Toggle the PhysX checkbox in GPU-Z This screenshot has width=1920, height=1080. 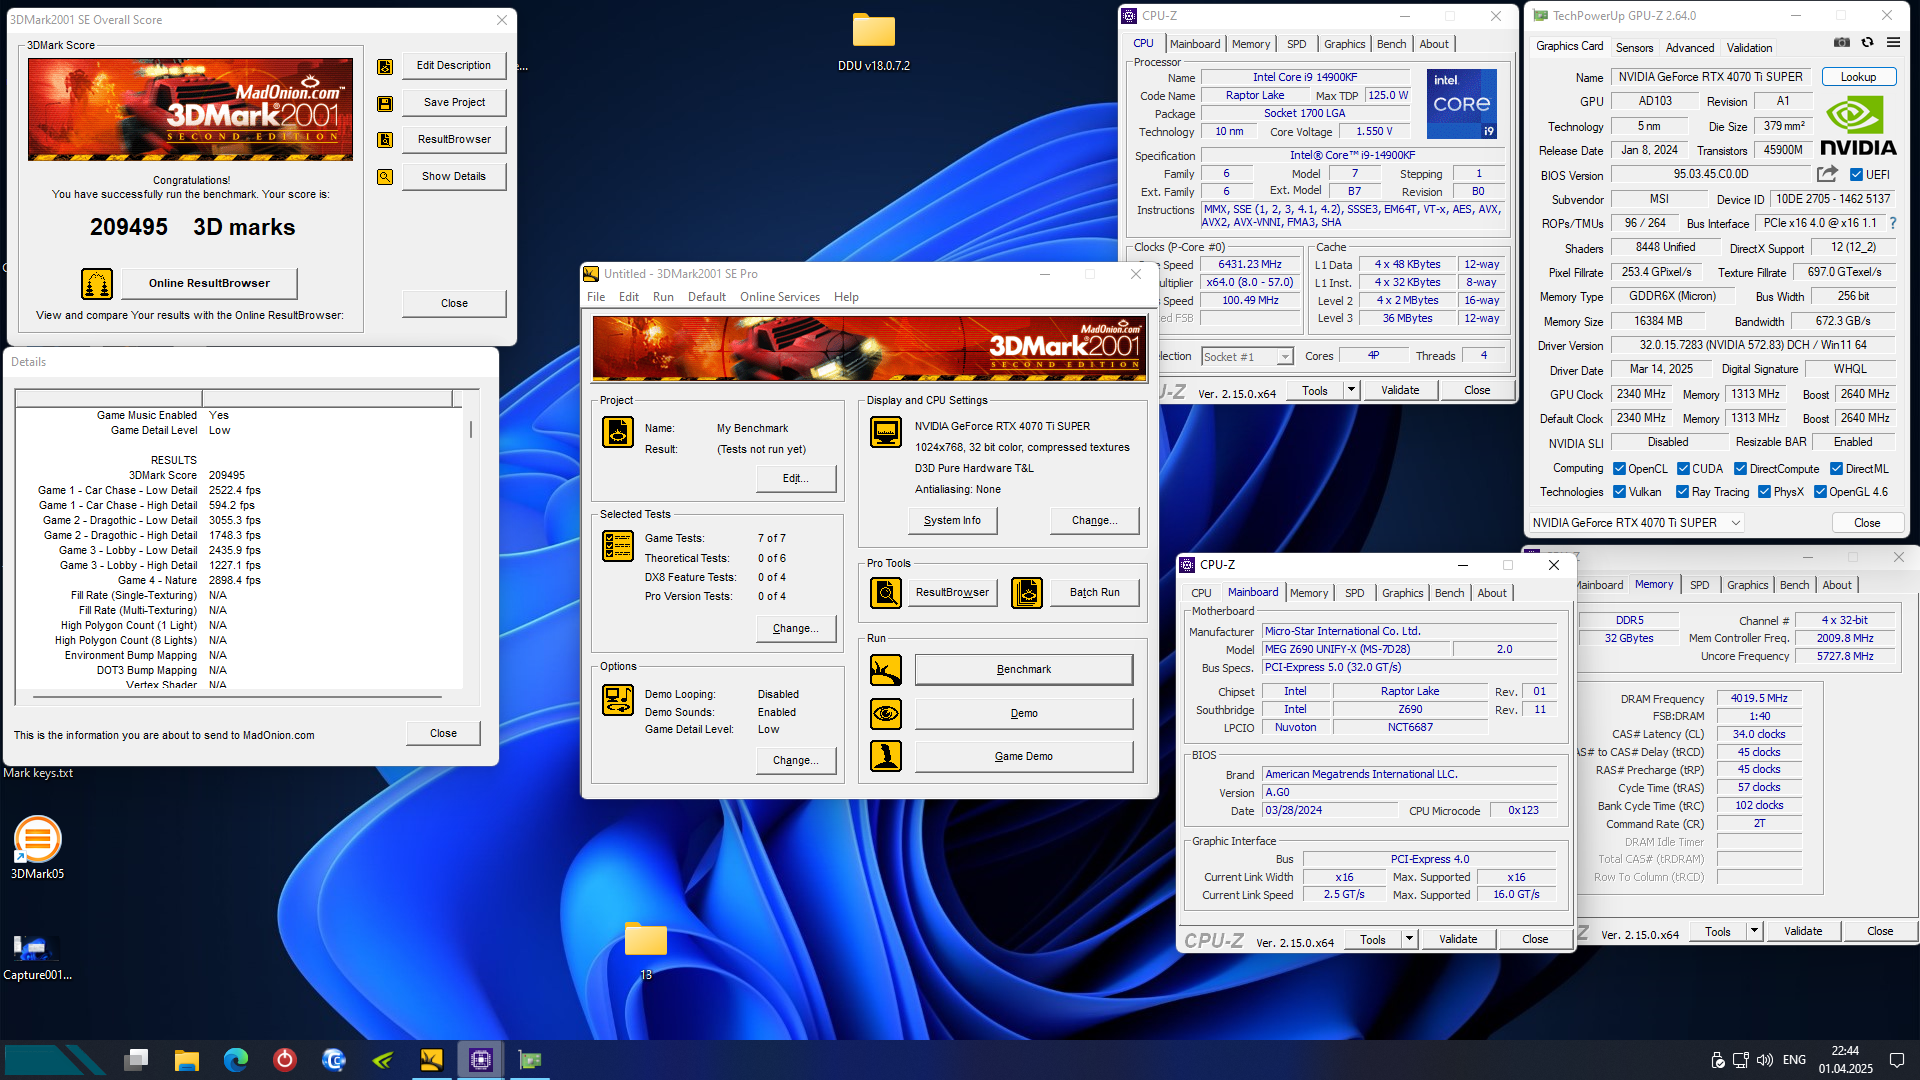1764,492
